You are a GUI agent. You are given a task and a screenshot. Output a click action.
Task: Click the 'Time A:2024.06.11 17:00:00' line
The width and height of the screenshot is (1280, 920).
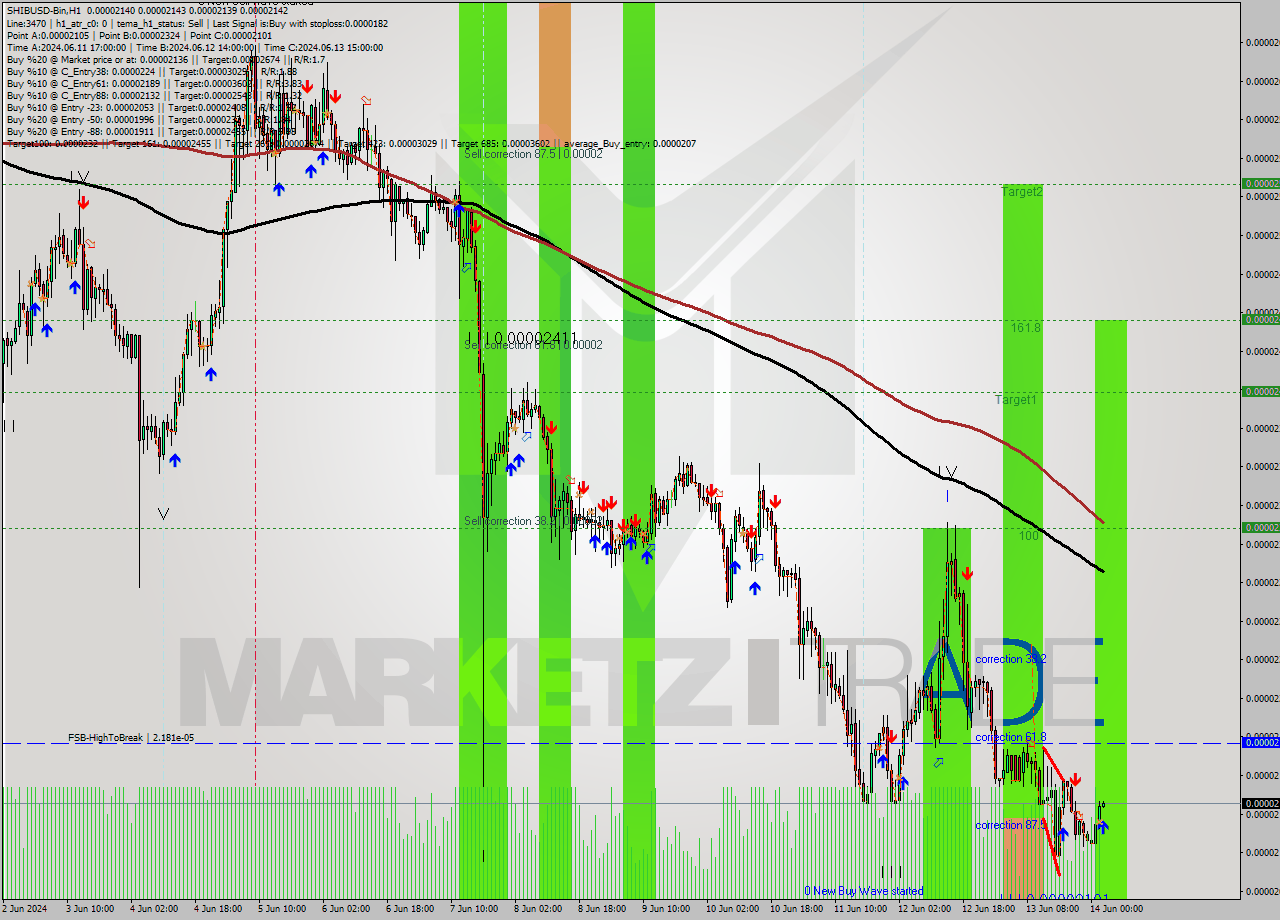195,47
